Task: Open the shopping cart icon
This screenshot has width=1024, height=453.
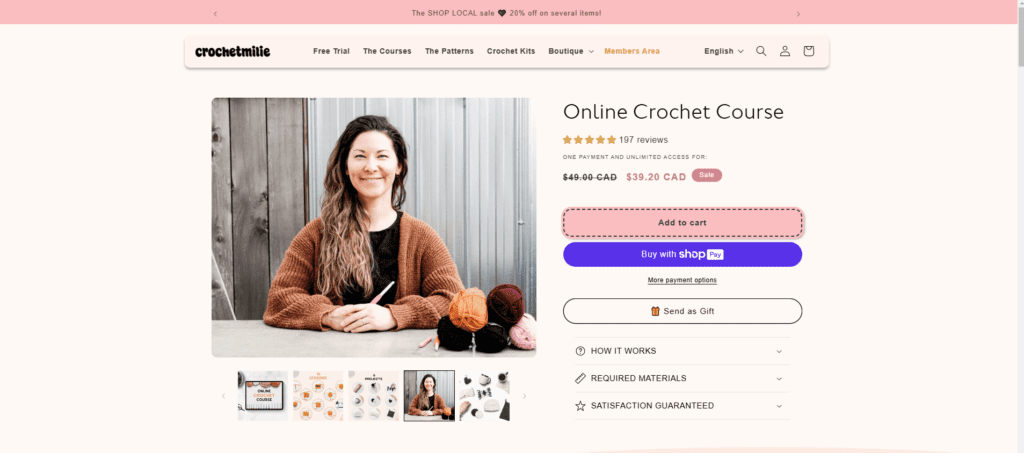Action: 808,51
